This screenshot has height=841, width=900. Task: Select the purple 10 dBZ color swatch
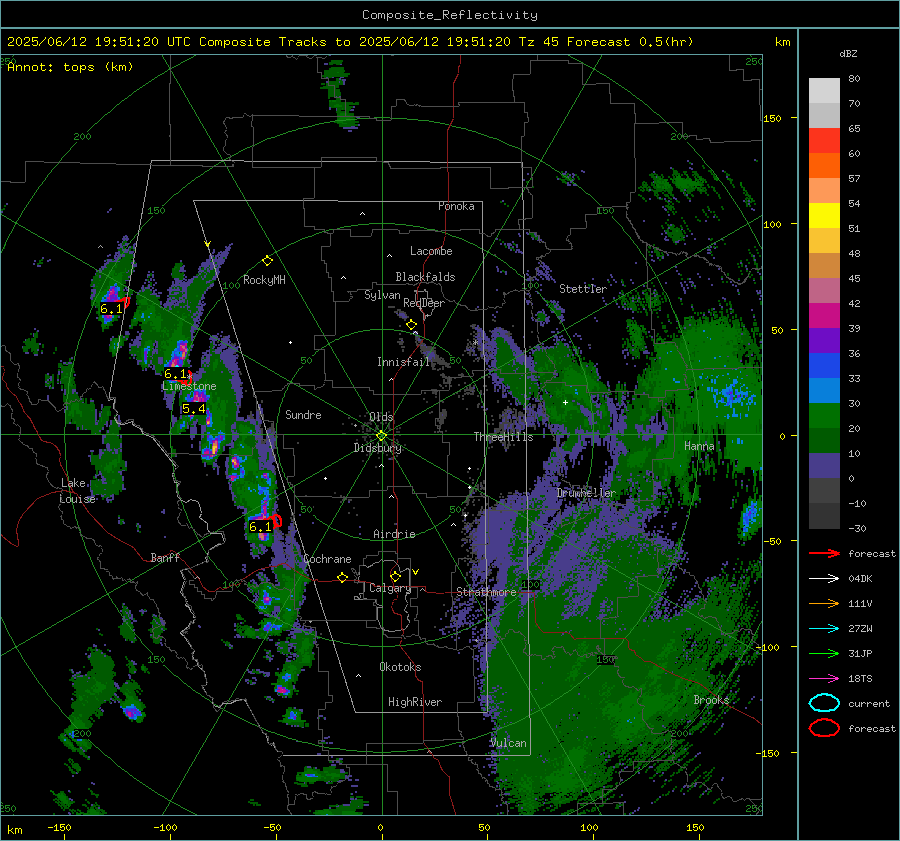(824, 465)
